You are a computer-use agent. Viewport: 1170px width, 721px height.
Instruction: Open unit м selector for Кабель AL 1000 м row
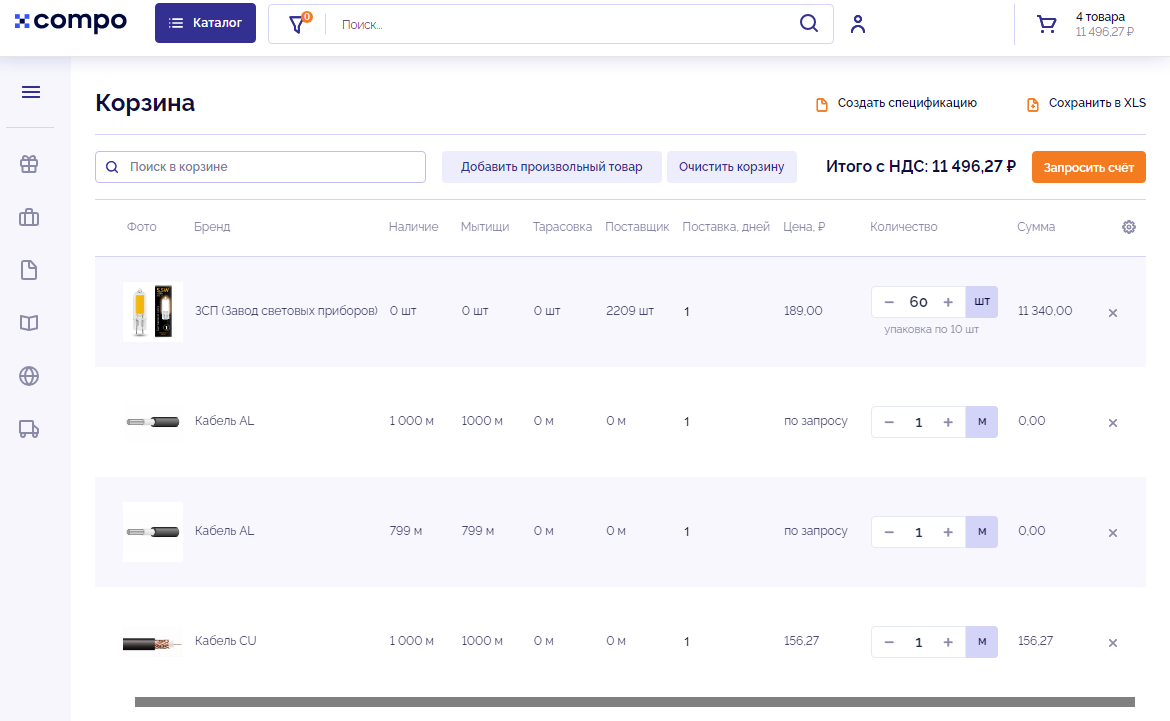click(982, 422)
